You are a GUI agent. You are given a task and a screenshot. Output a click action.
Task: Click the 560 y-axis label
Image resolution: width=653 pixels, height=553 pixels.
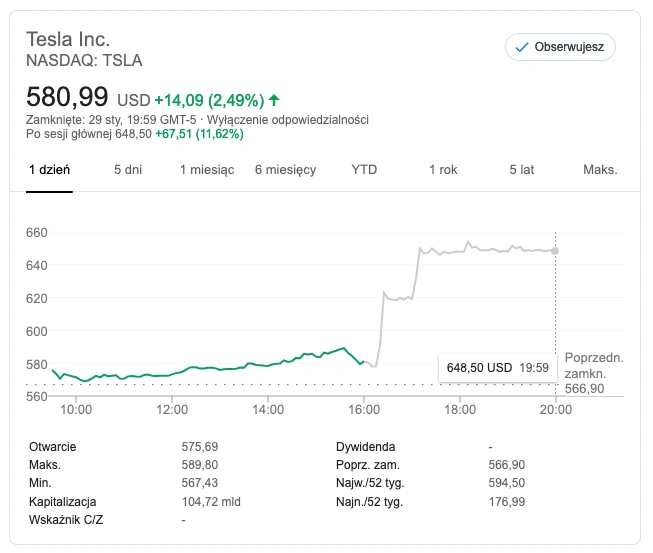(37, 396)
